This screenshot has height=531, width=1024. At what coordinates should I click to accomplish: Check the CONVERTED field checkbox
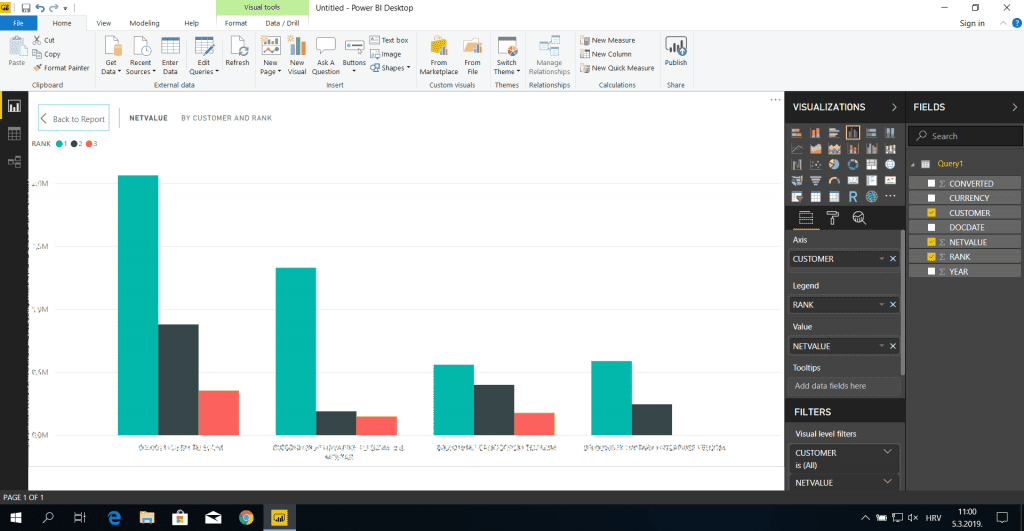pyautogui.click(x=932, y=184)
